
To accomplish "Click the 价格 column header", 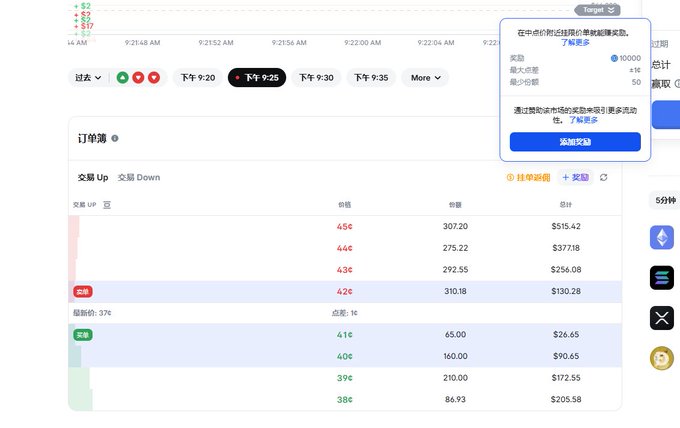I will click(344, 205).
